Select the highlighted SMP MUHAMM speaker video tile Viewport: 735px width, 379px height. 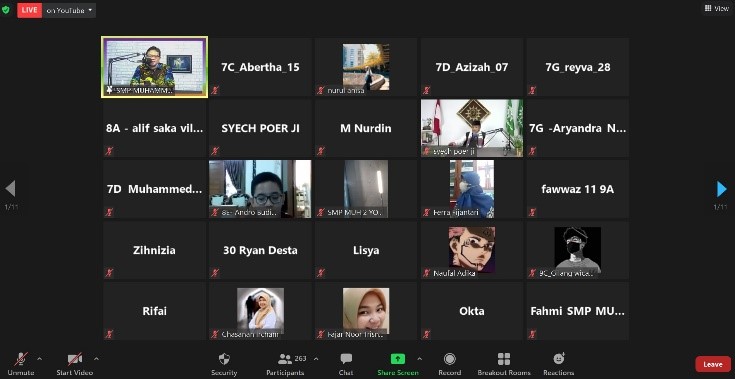click(155, 67)
